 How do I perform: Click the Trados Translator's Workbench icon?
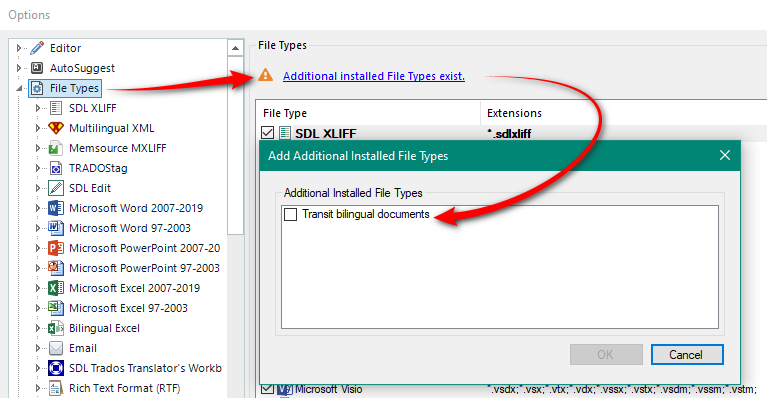[56, 368]
